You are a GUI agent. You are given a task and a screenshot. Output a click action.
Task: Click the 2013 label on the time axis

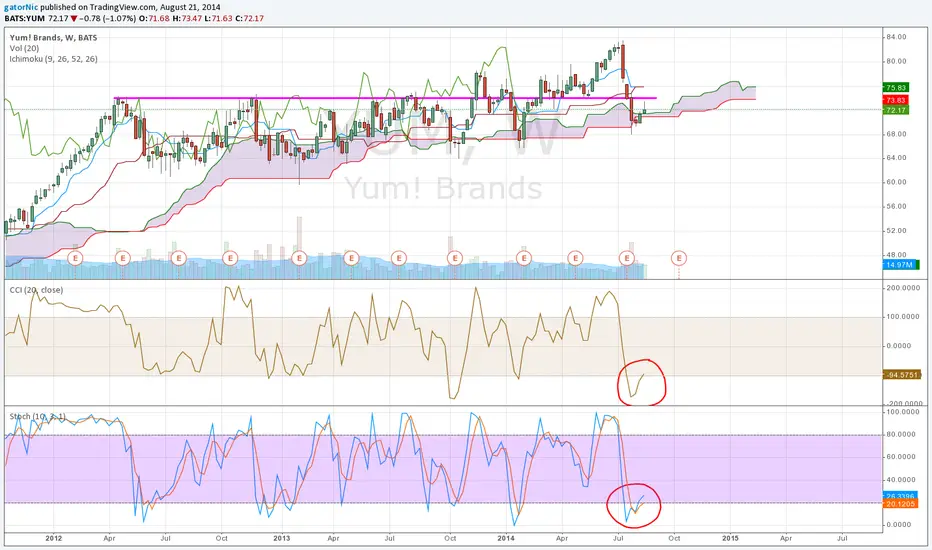[x=282, y=538]
